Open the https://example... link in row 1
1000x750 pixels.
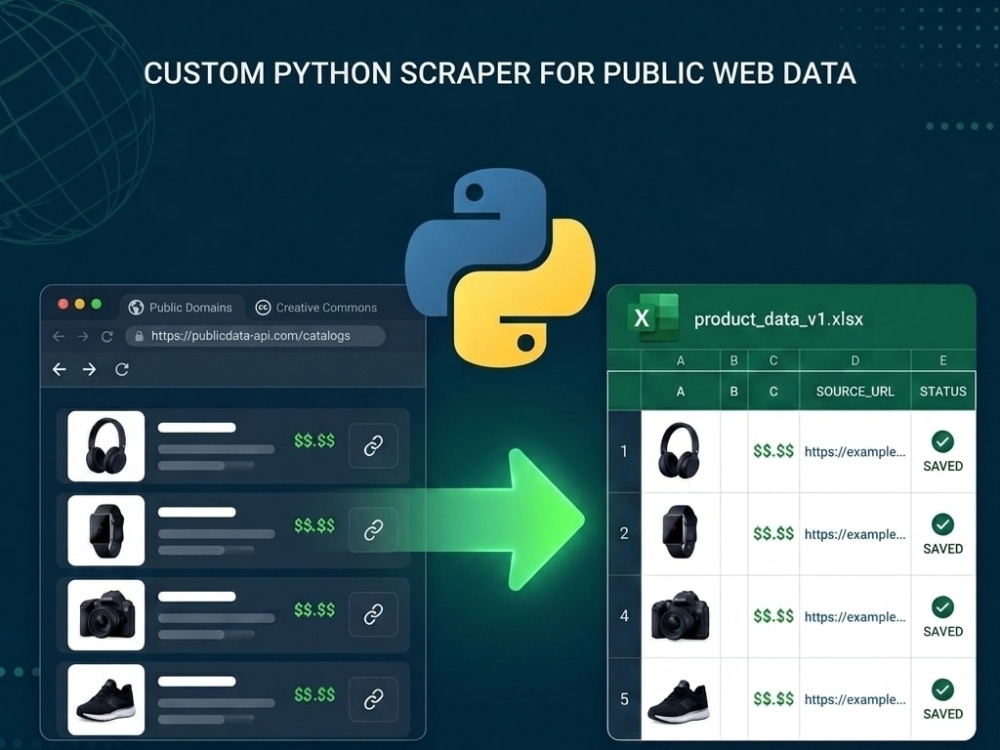coord(855,452)
